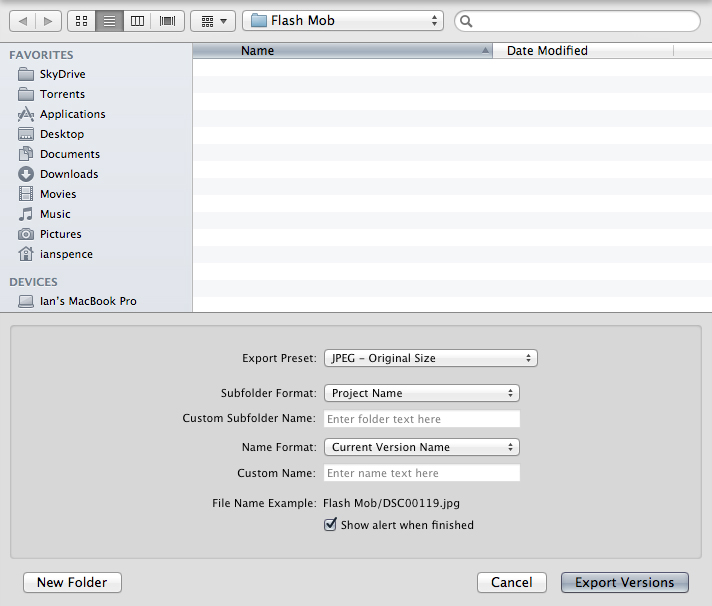
Task: Open the Name Format dropdown
Action: click(421, 447)
